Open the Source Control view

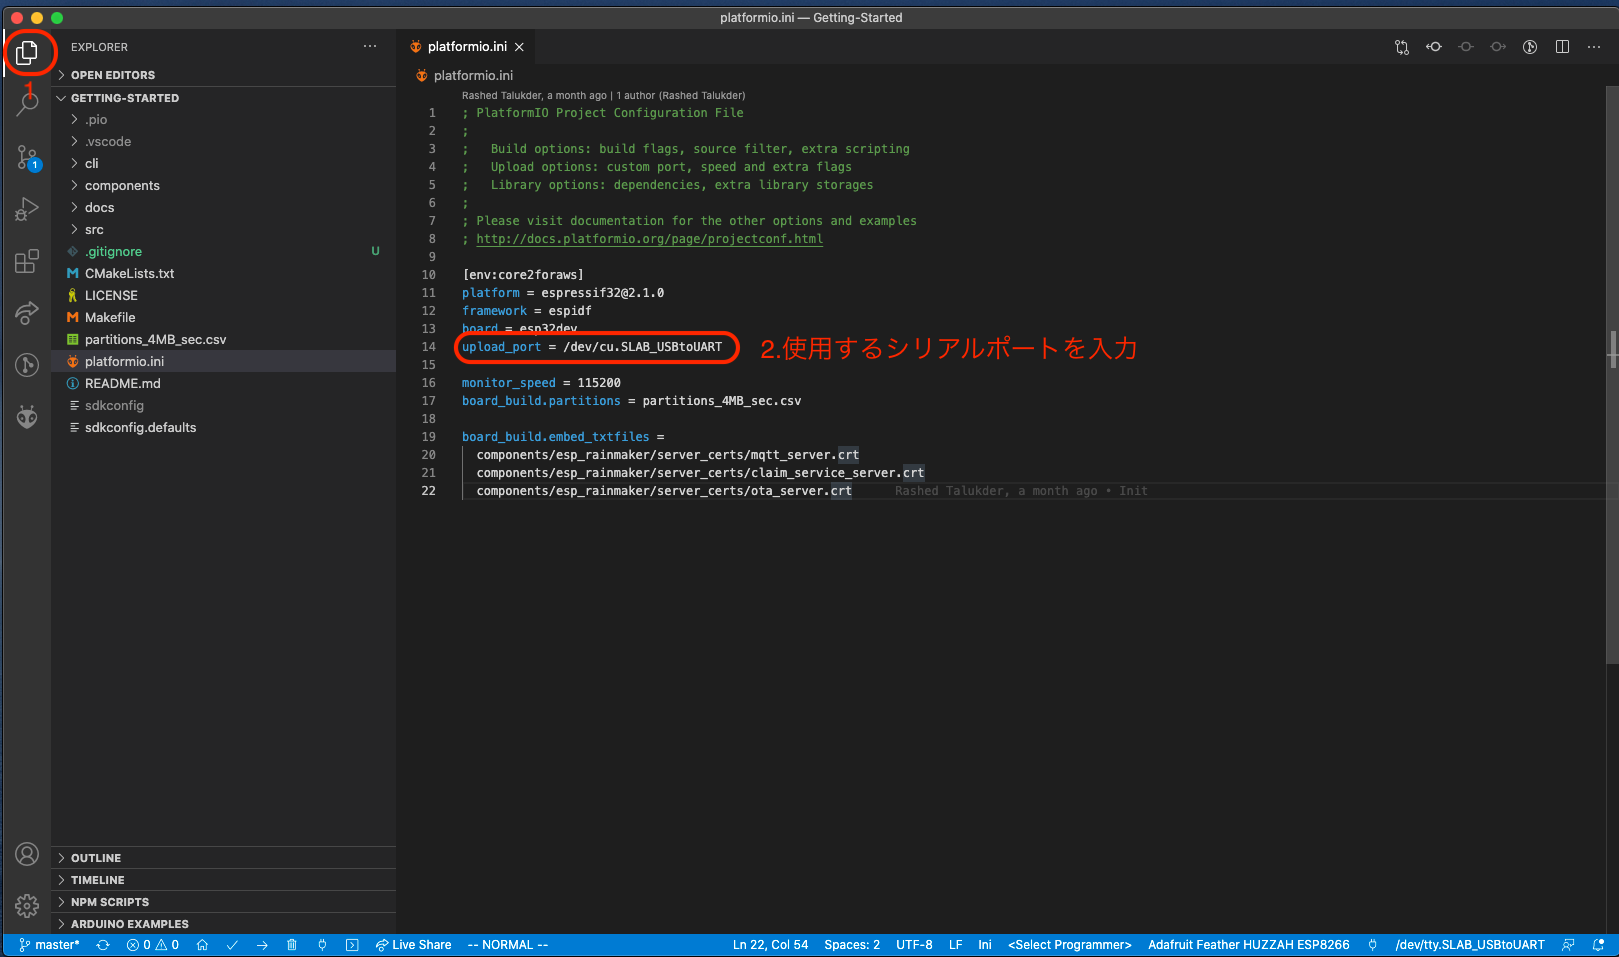click(x=27, y=157)
